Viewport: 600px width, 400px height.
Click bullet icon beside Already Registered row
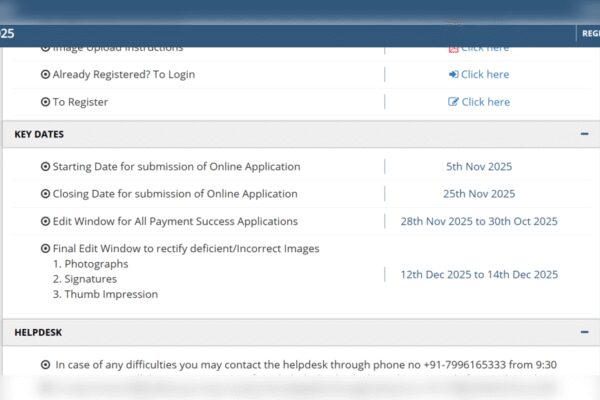(x=46, y=74)
